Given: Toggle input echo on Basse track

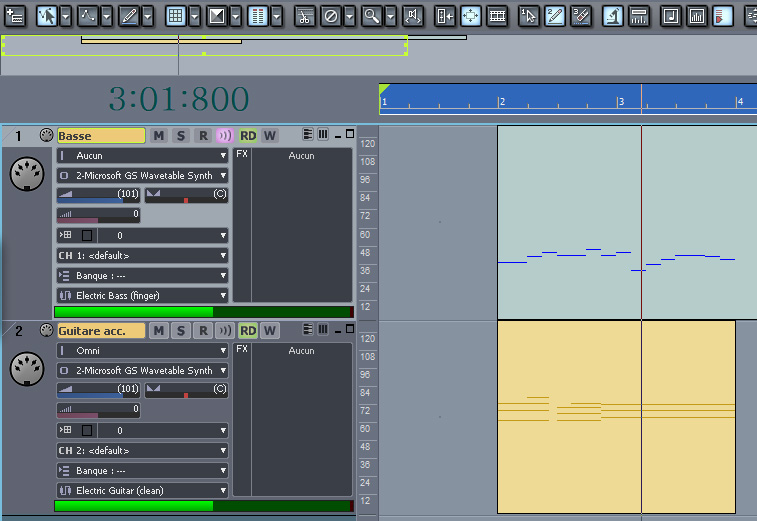Looking at the screenshot, I should click(x=225, y=136).
